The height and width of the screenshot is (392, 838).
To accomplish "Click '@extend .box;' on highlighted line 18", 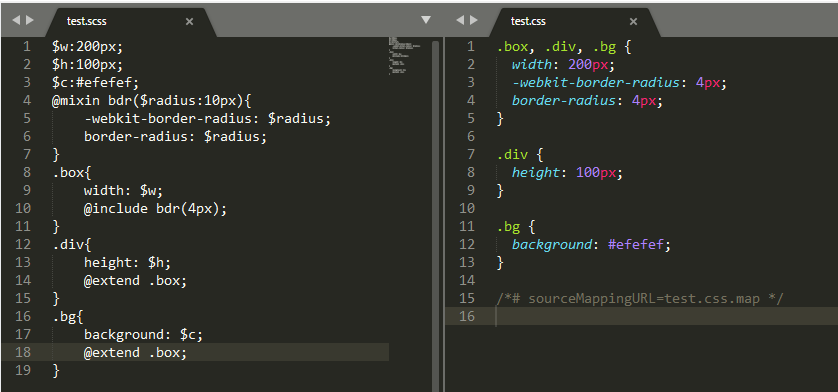I will click(x=135, y=352).
